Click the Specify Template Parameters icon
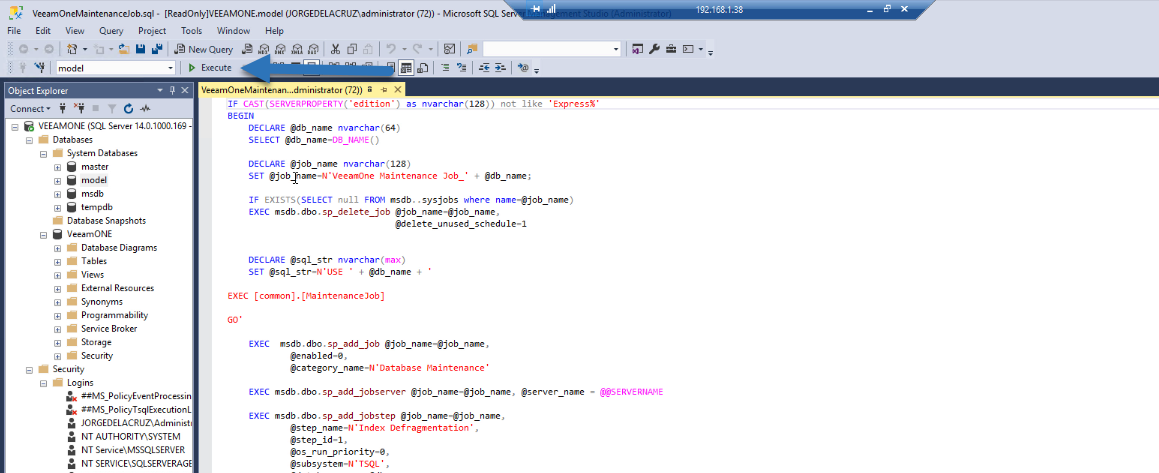 click(523, 68)
